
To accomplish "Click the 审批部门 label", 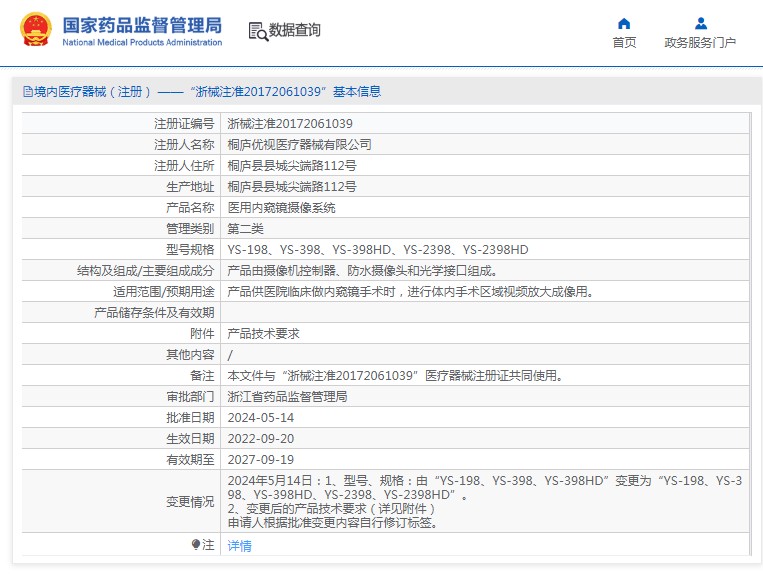I will click(x=190, y=396).
